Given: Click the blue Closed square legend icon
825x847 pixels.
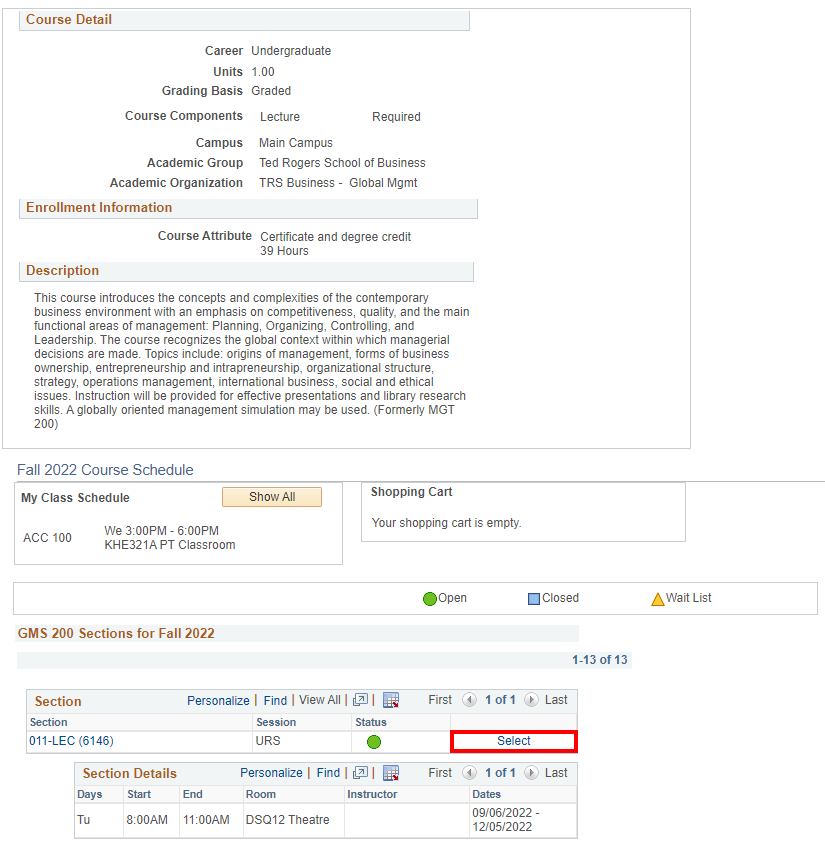Looking at the screenshot, I should click(534, 599).
